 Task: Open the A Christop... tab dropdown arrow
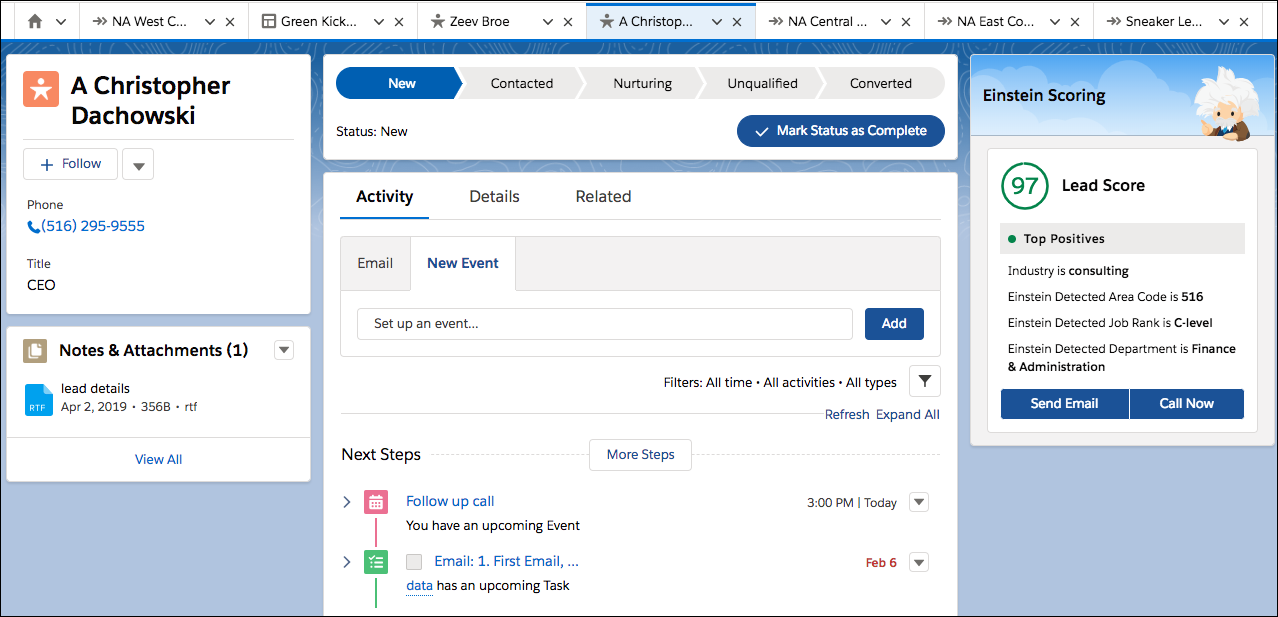[717, 22]
